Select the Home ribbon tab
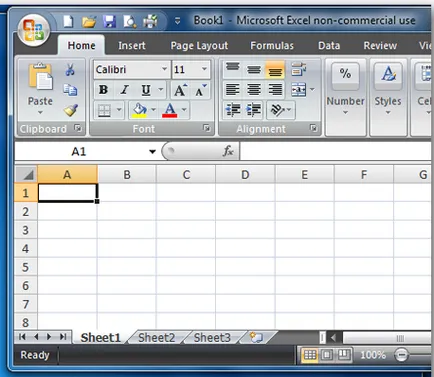The width and height of the screenshot is (434, 377). 81,45
